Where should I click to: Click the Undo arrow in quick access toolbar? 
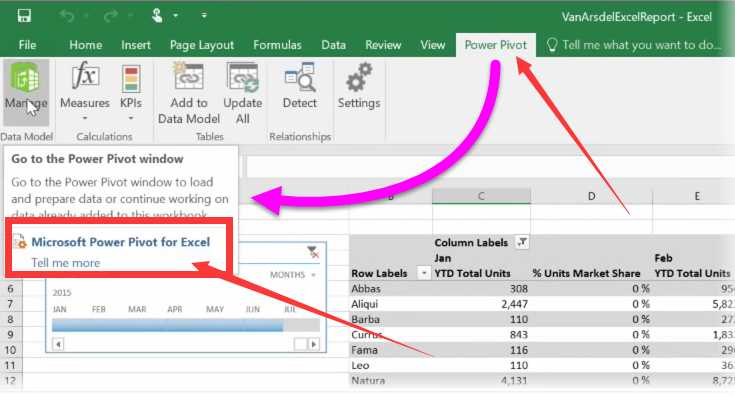pos(68,16)
